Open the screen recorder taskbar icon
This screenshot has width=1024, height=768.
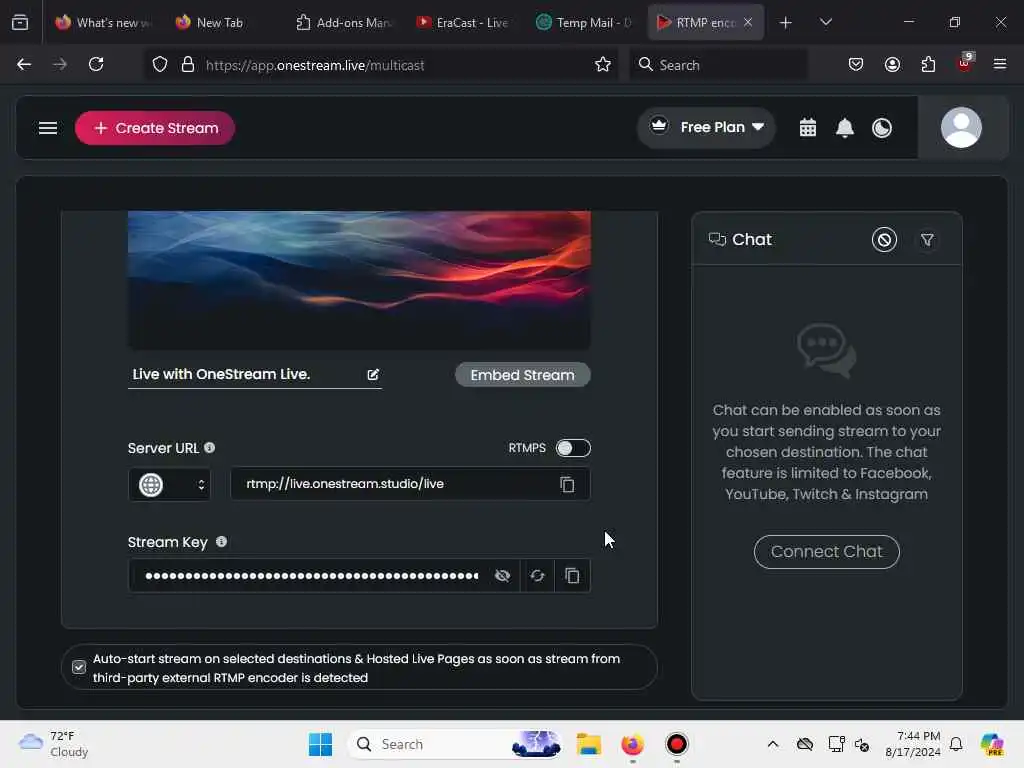point(677,744)
